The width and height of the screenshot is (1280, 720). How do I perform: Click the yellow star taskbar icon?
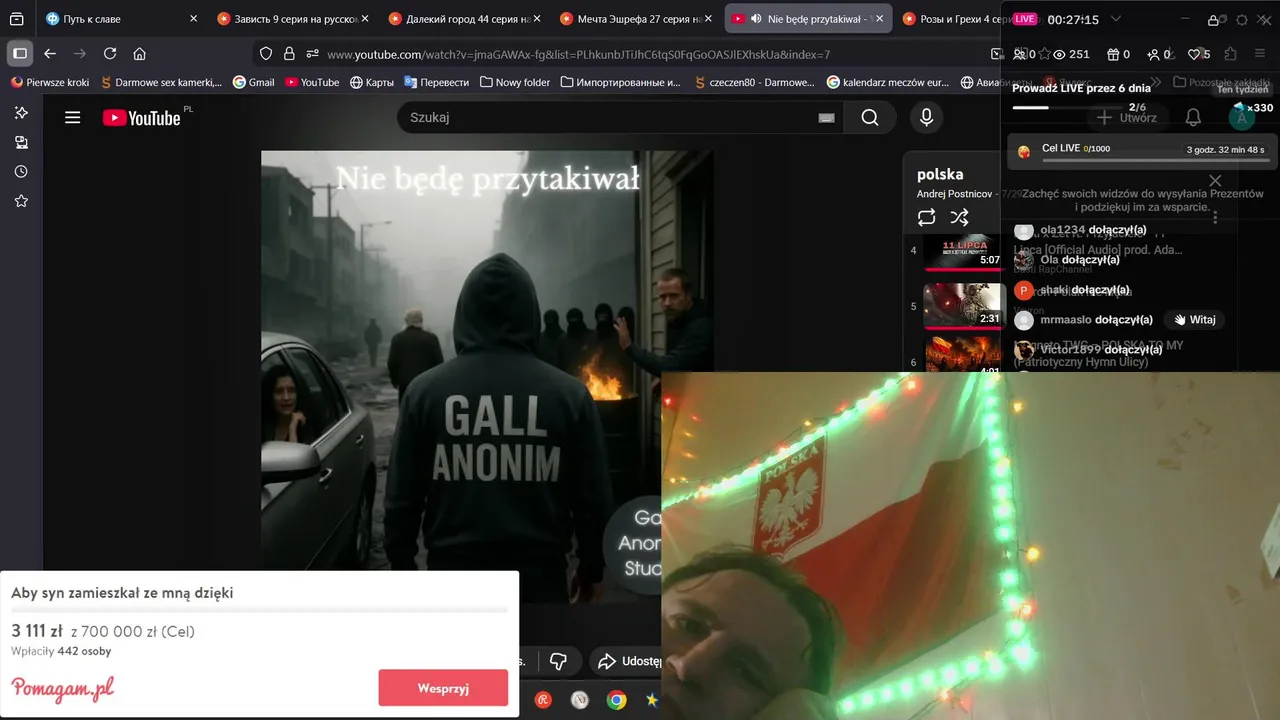coord(652,700)
